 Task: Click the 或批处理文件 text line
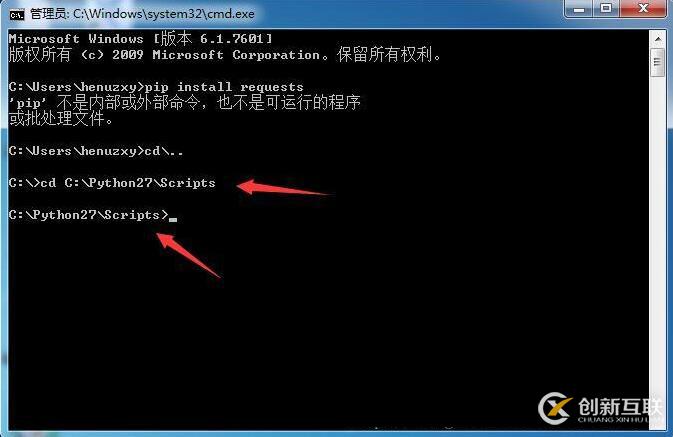[61, 119]
